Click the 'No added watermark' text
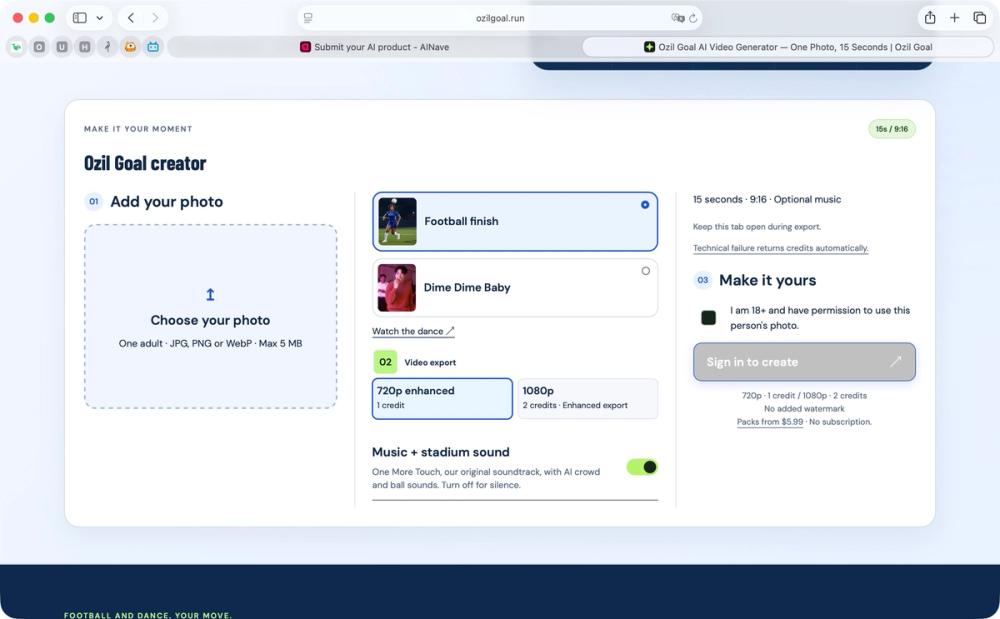Viewport: 1000px width, 619px height. (804, 409)
